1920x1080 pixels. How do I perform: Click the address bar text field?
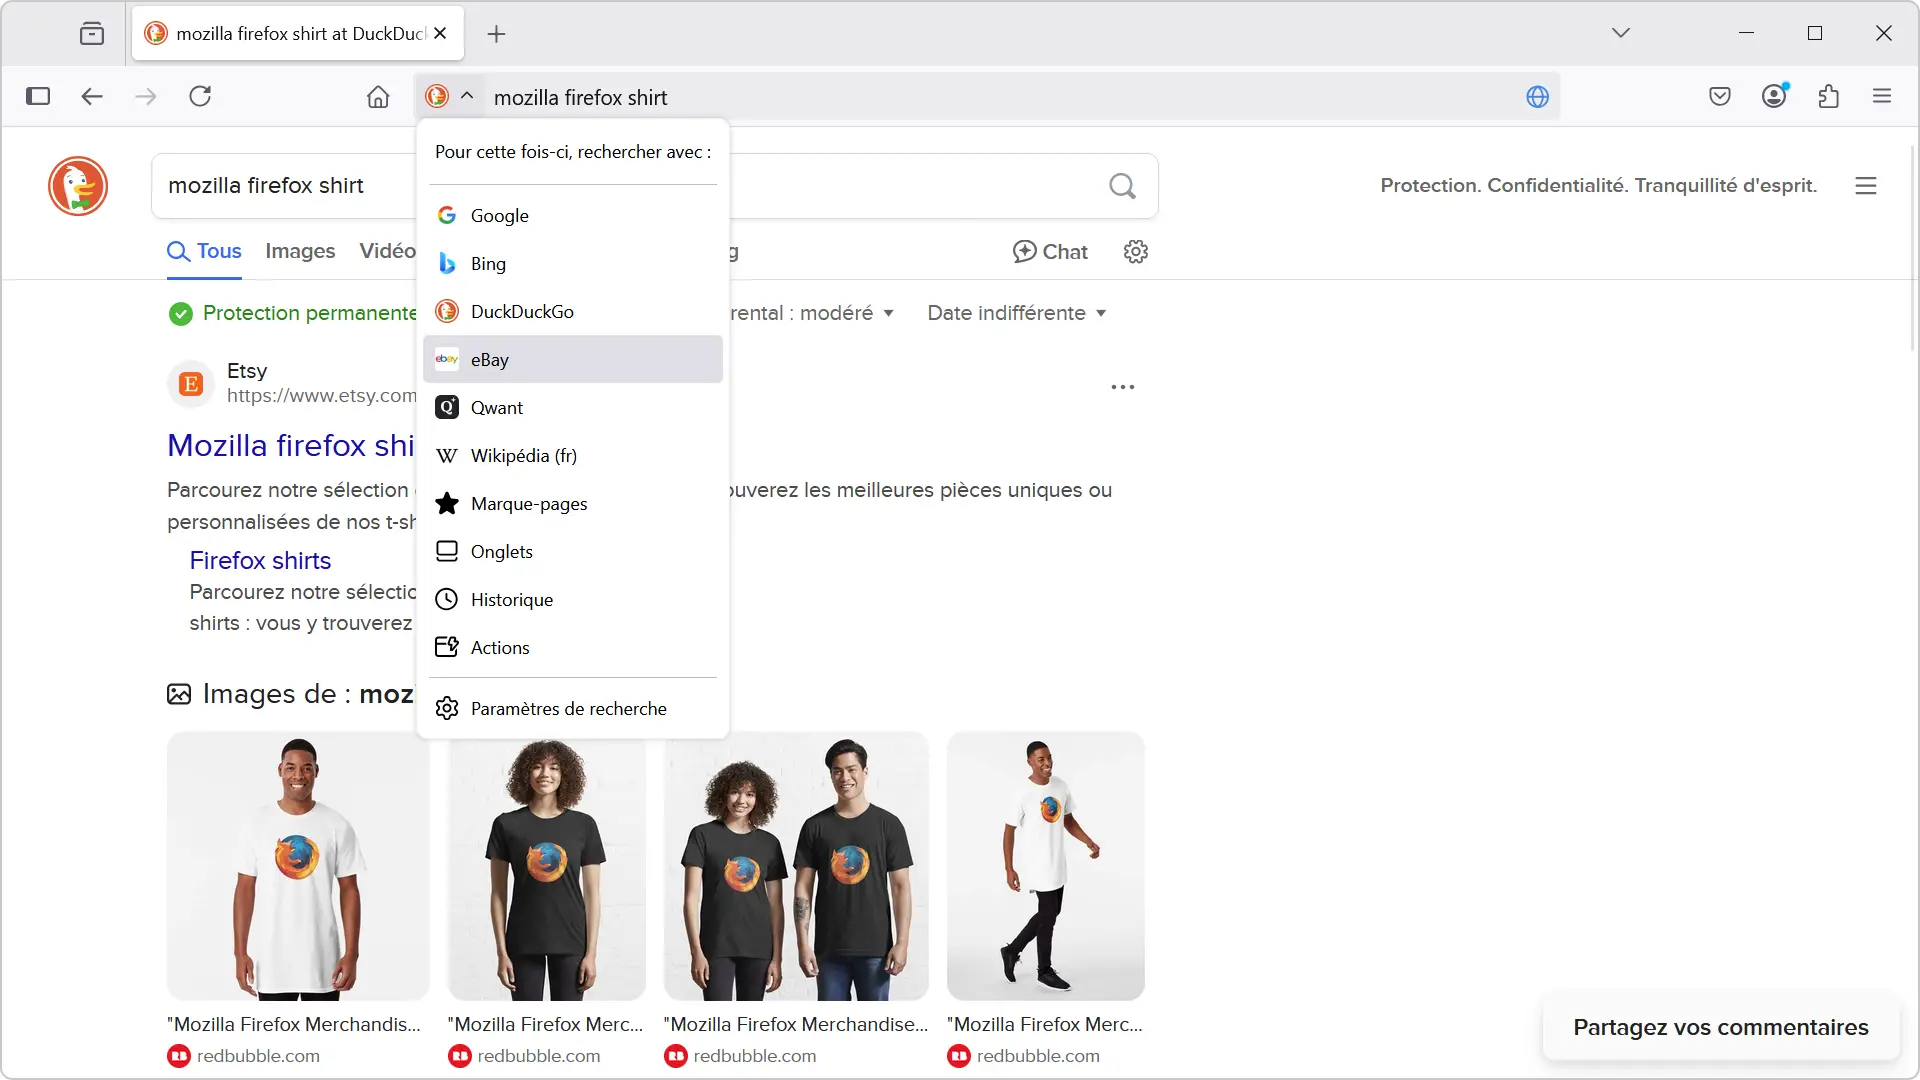(x=1000, y=97)
